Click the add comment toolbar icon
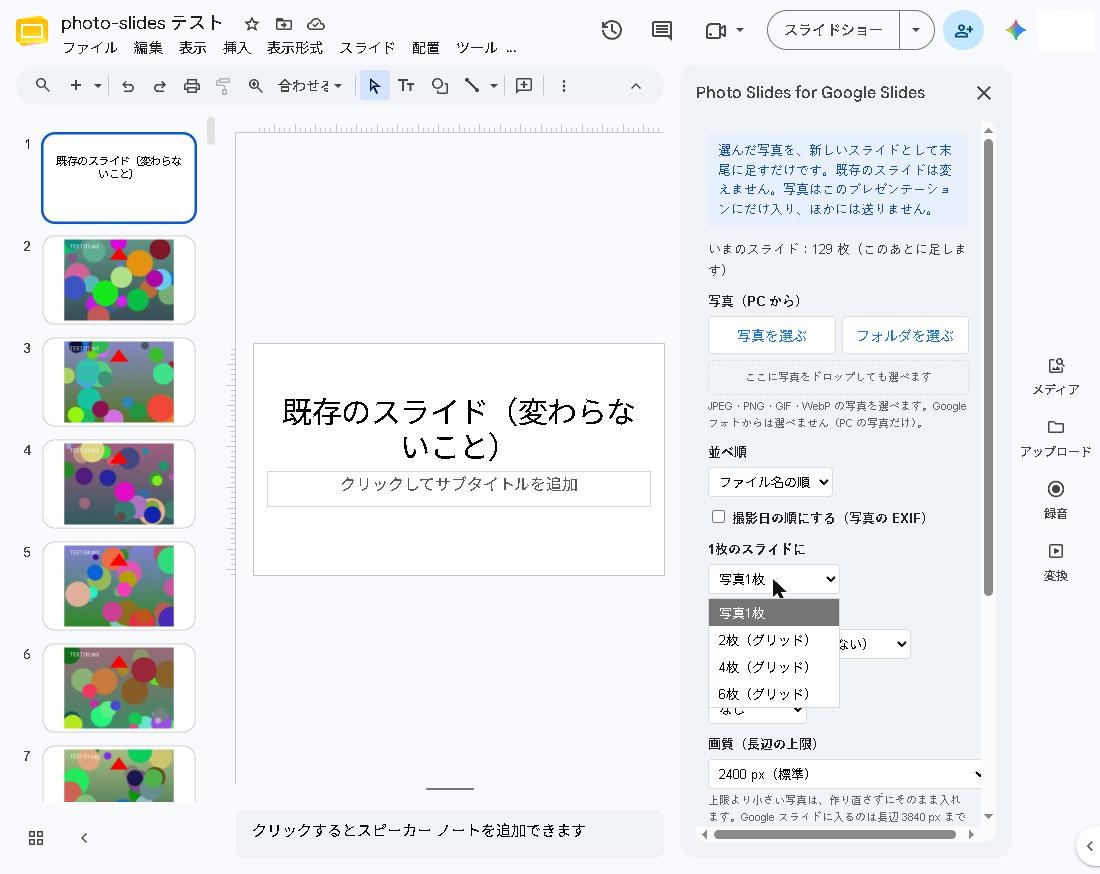 click(x=524, y=86)
